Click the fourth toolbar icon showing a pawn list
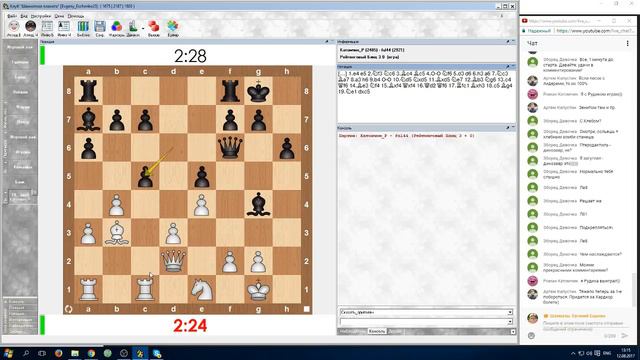The width and height of the screenshot is (640, 360). [x=64, y=27]
